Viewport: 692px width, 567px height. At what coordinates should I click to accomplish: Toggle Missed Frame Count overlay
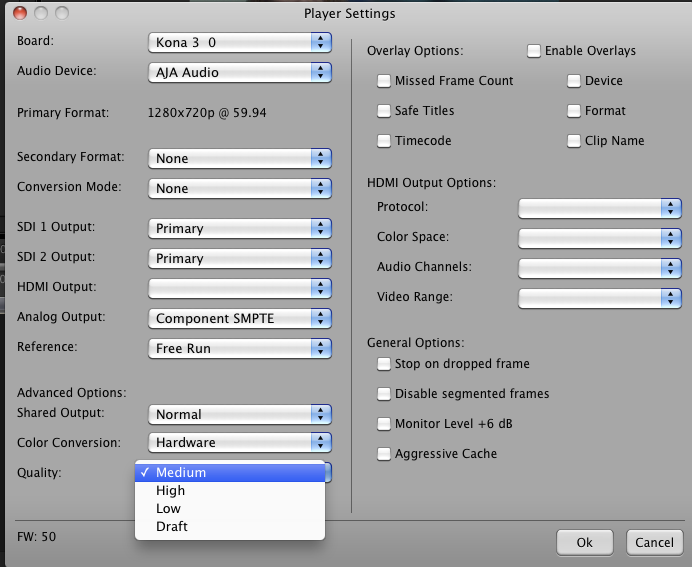pos(385,81)
